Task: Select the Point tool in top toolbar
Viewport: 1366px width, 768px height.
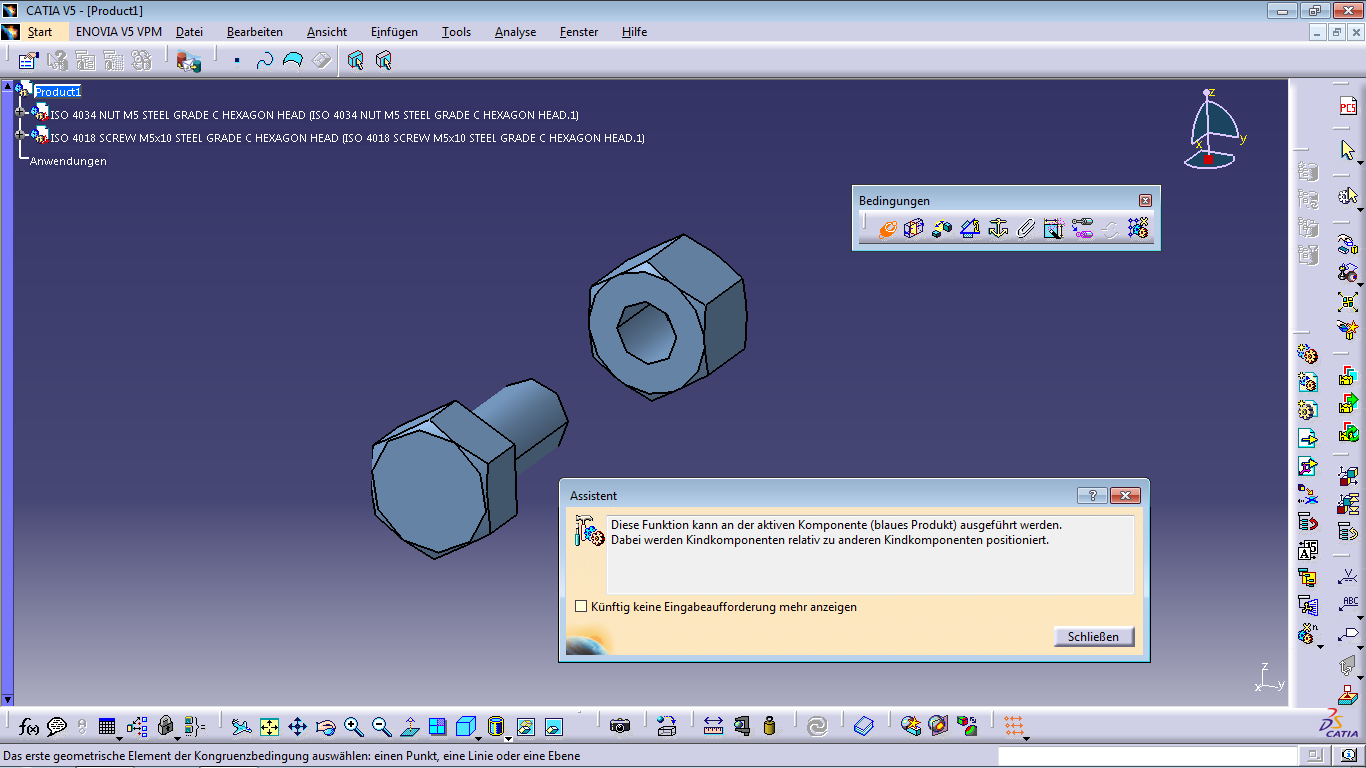Action: point(237,61)
